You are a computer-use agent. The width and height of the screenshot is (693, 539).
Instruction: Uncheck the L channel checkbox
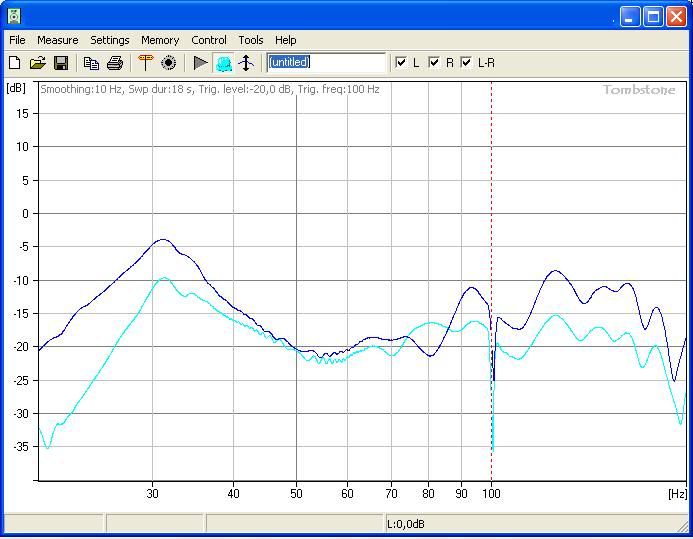401,63
